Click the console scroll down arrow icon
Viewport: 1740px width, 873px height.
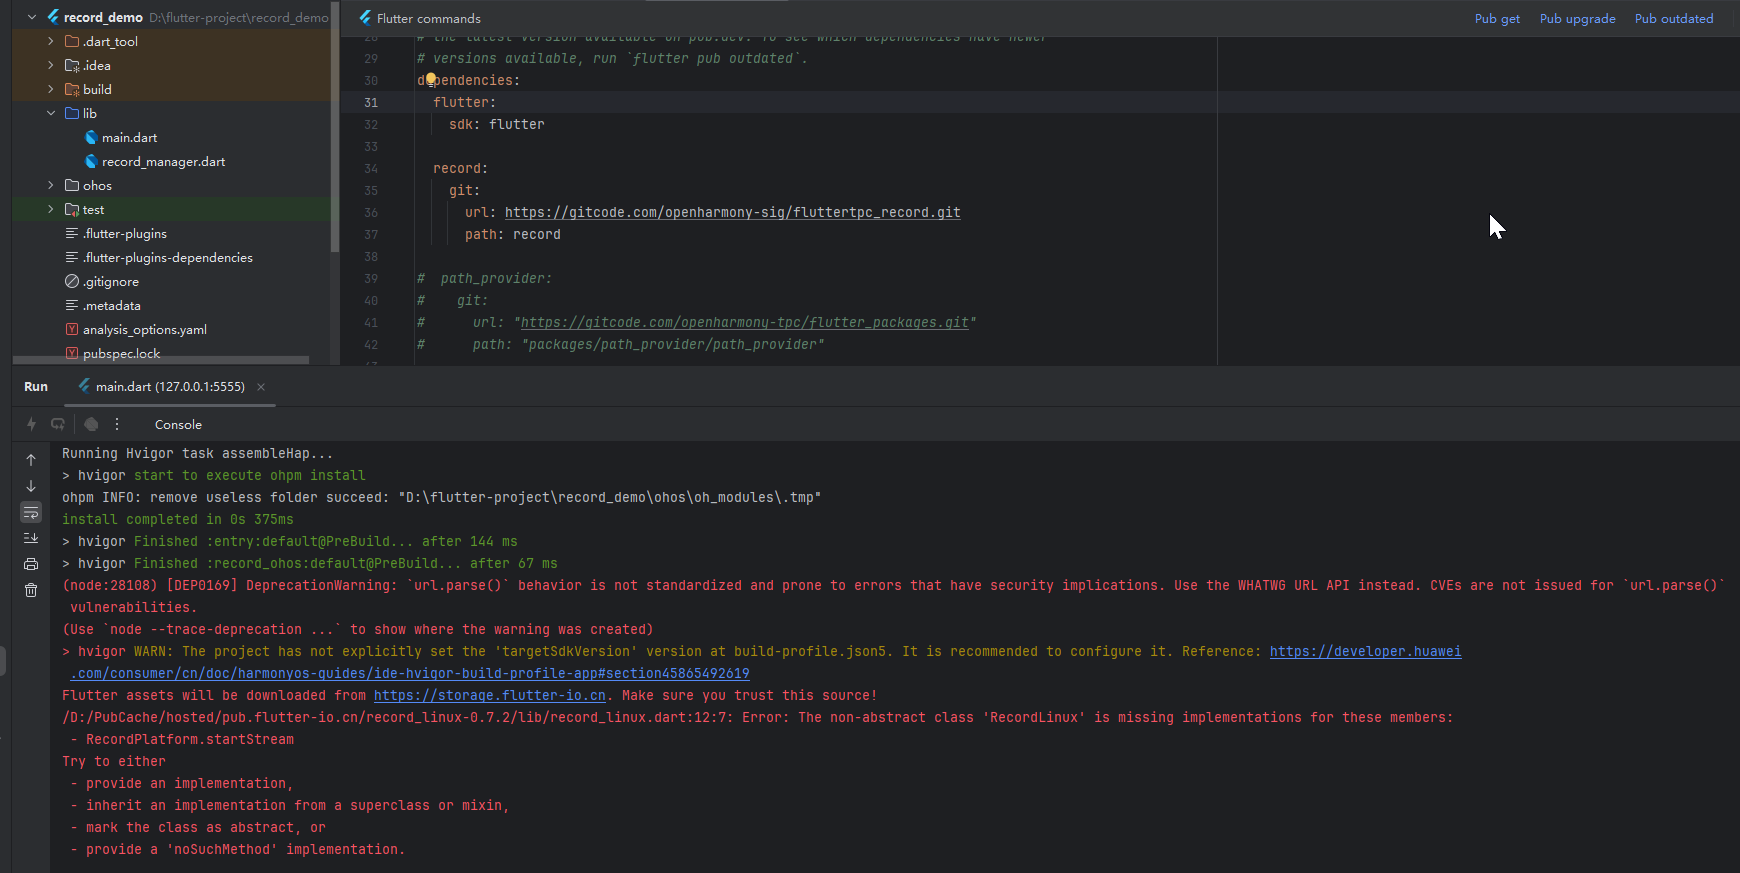point(31,486)
